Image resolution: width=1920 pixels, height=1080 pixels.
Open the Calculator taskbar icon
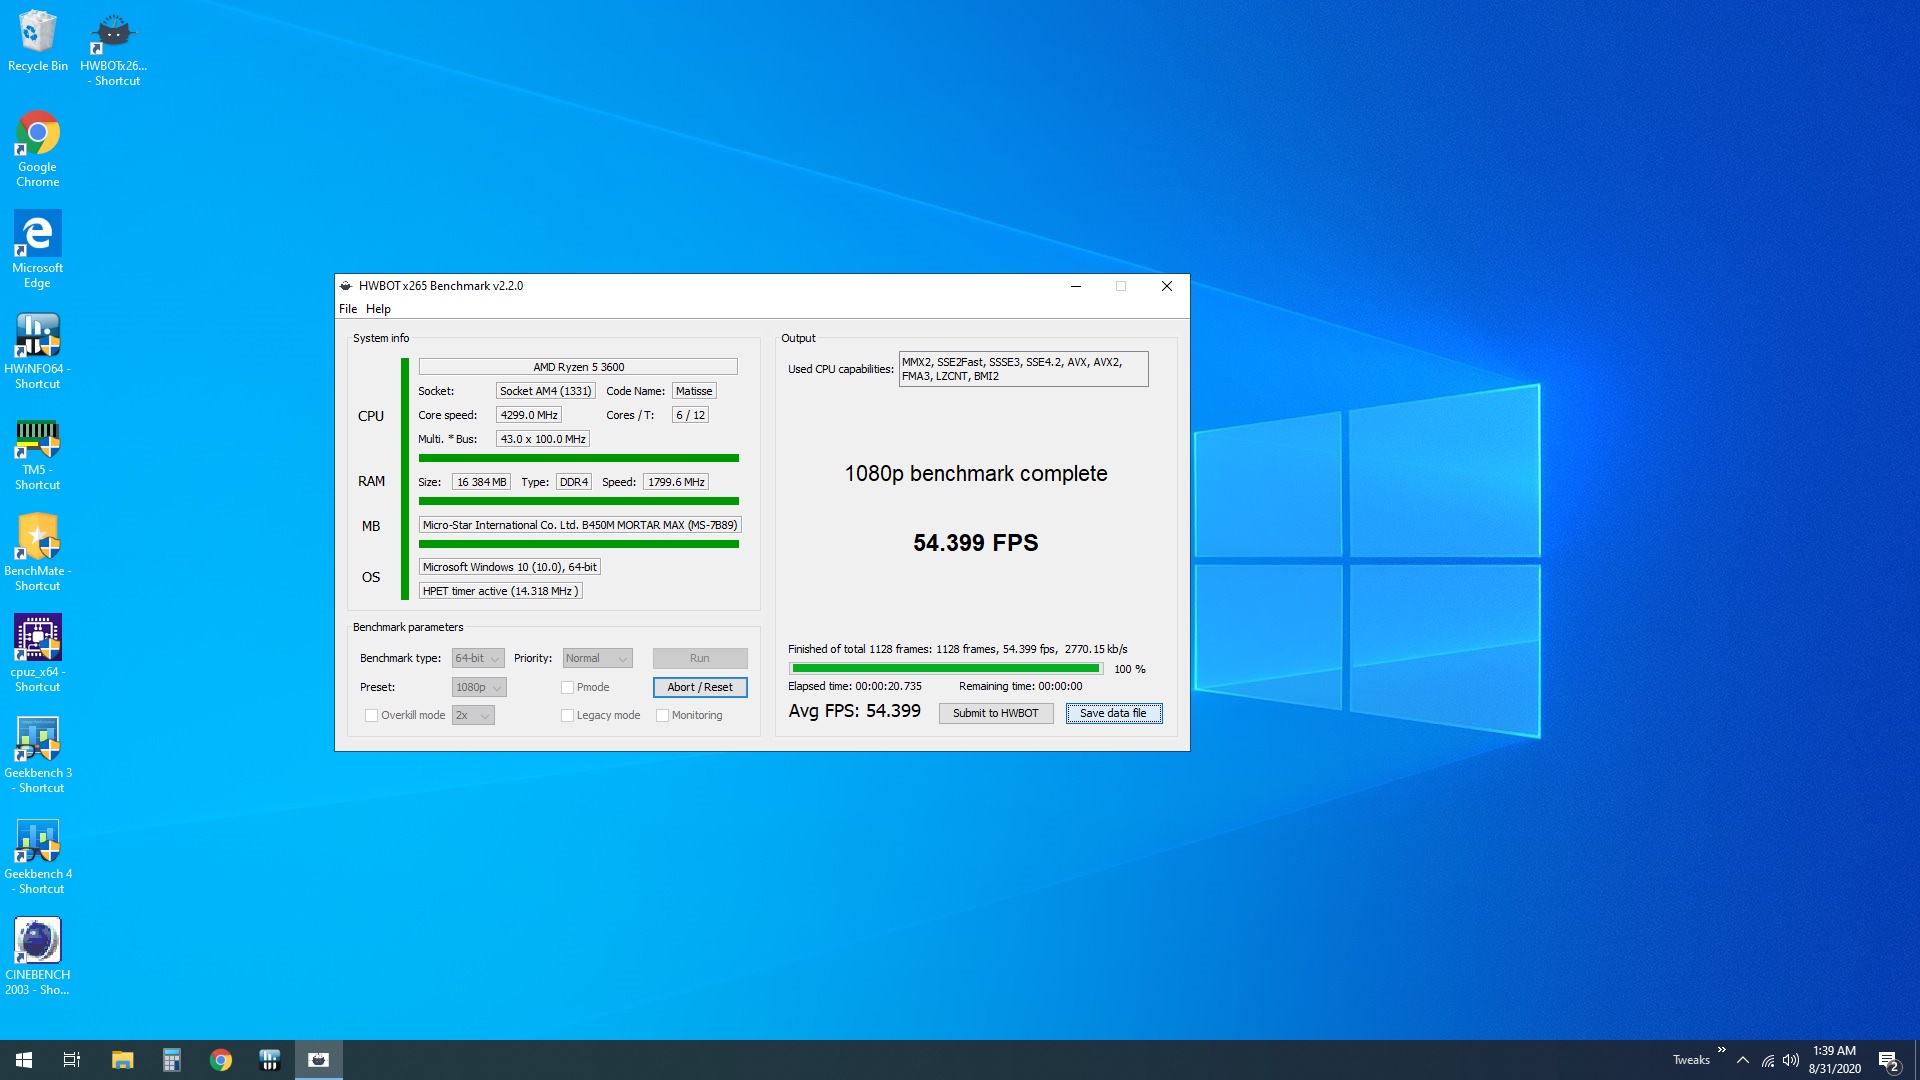pyautogui.click(x=172, y=1060)
